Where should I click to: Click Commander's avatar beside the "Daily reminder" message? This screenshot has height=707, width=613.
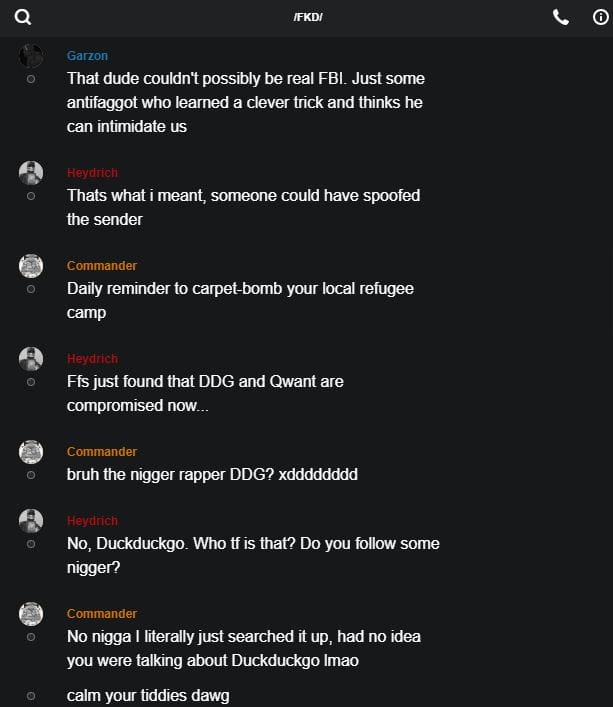pyautogui.click(x=31, y=266)
